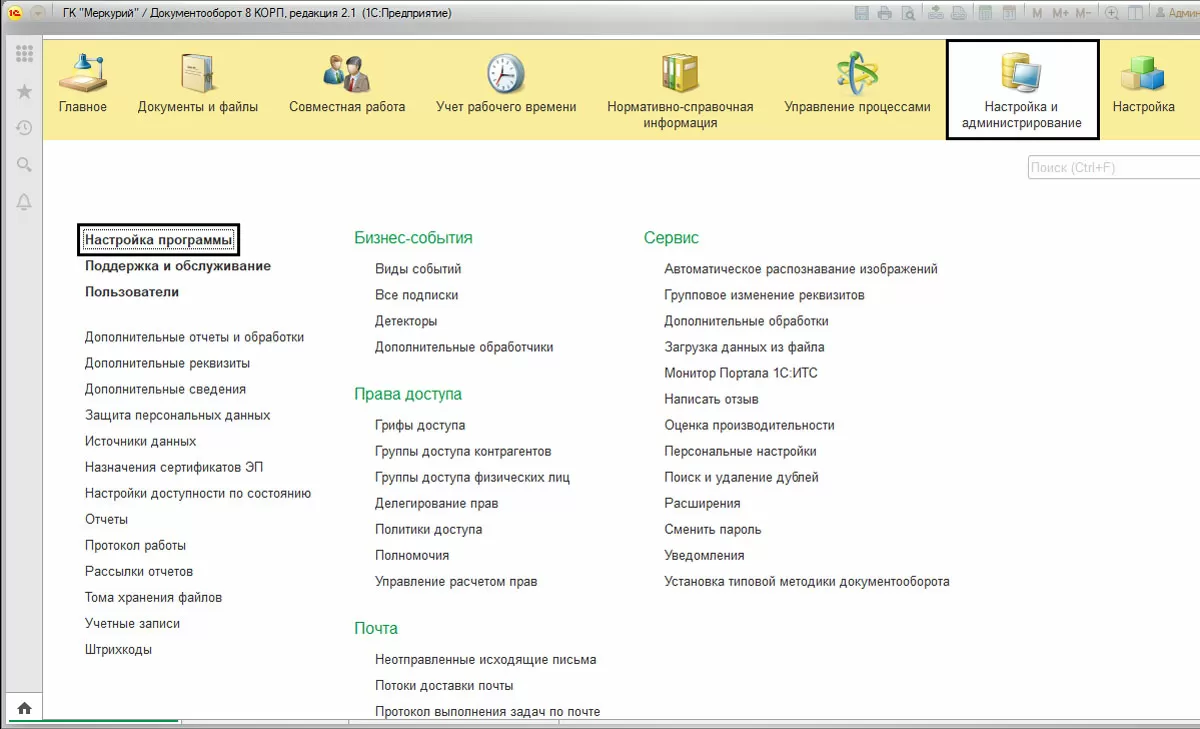Open Нормативно-справочная информация section
Image resolution: width=1200 pixels, height=729 pixels.
click(x=680, y=90)
